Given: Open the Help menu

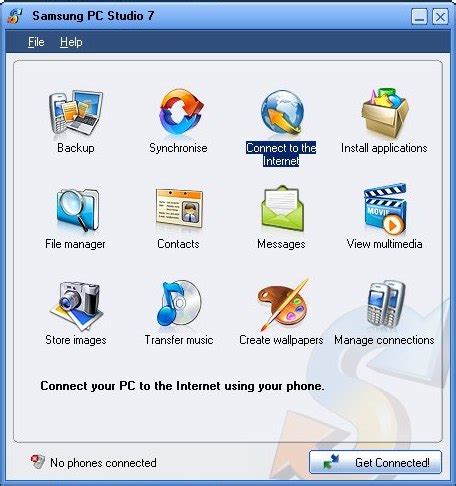Looking at the screenshot, I should (x=71, y=42).
